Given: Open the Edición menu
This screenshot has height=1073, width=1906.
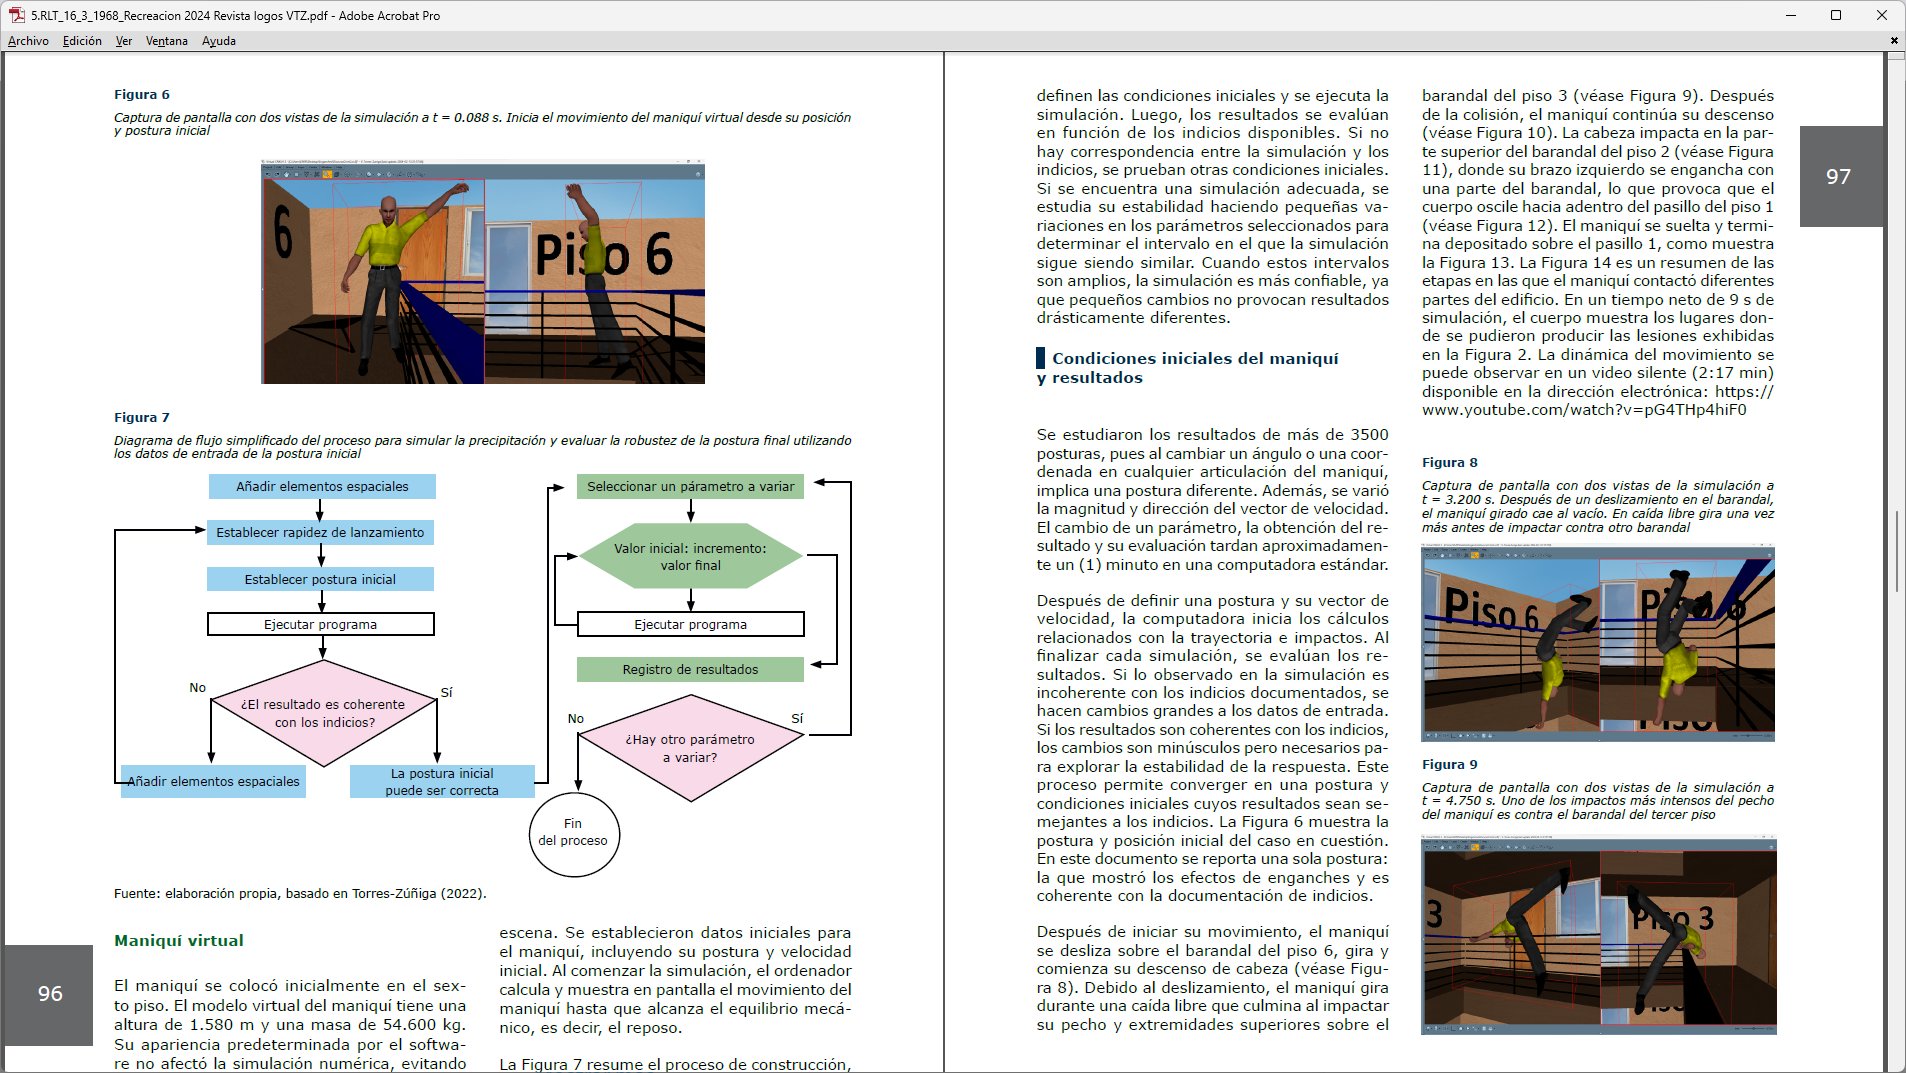Looking at the screenshot, I should (82, 41).
